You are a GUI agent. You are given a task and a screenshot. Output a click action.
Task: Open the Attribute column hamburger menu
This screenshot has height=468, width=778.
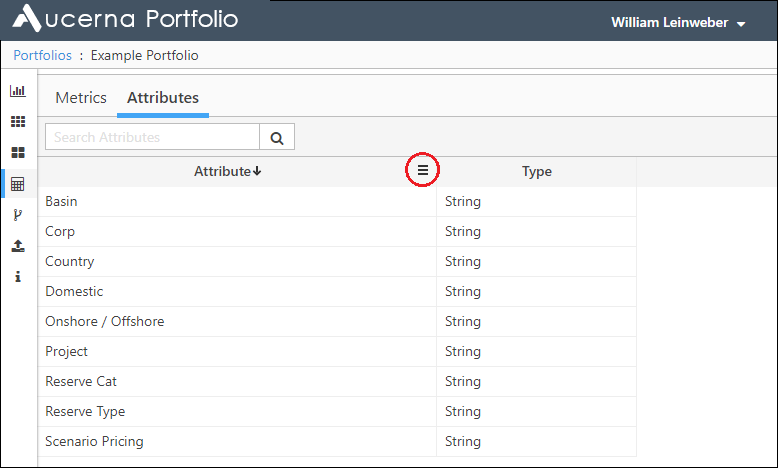(423, 170)
